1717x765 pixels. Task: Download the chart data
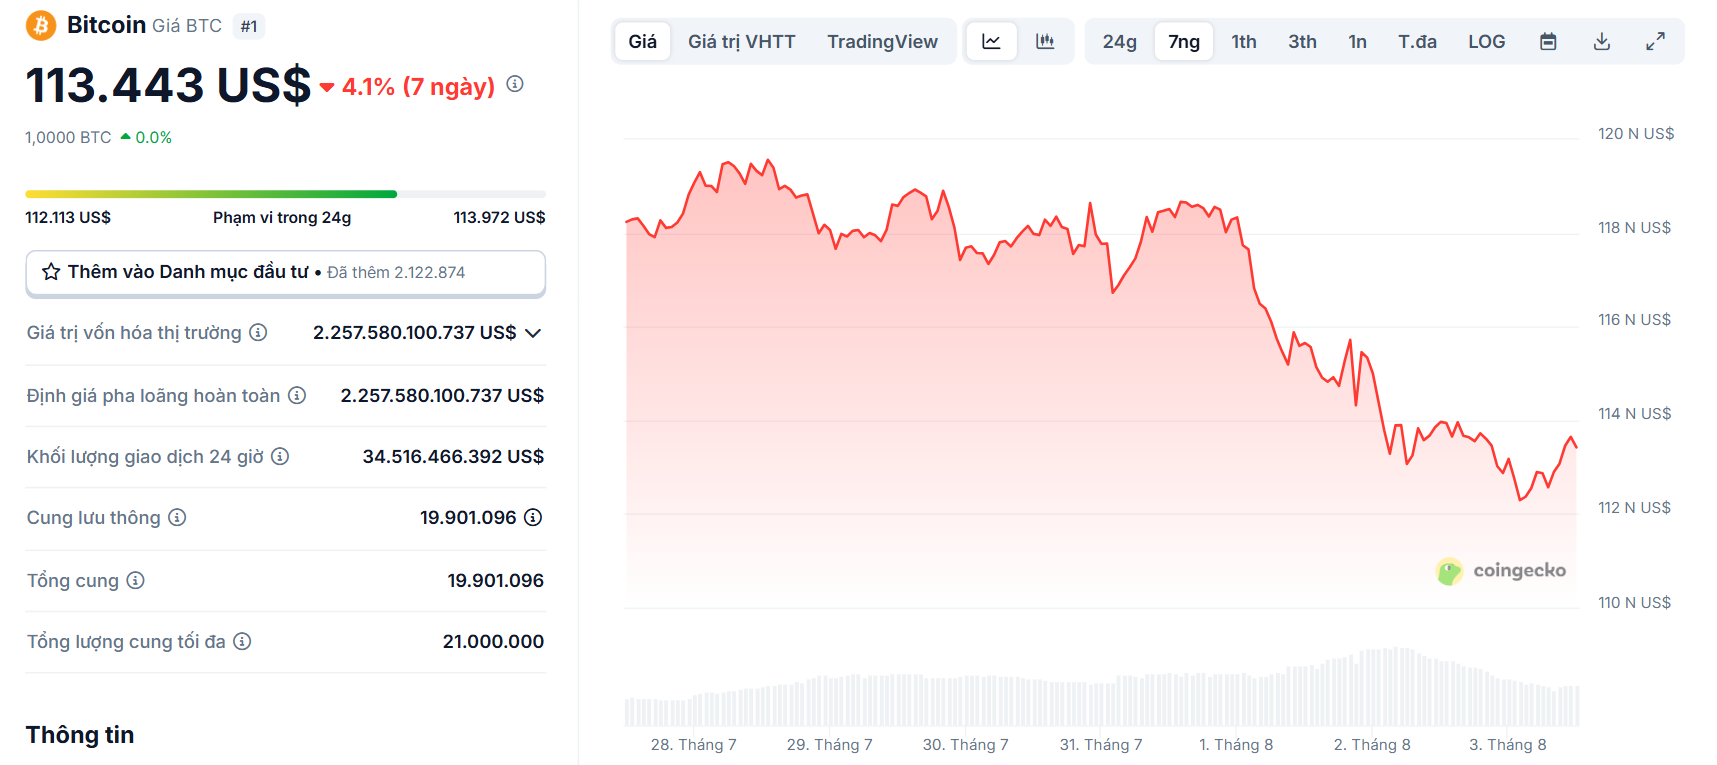[x=1602, y=42]
